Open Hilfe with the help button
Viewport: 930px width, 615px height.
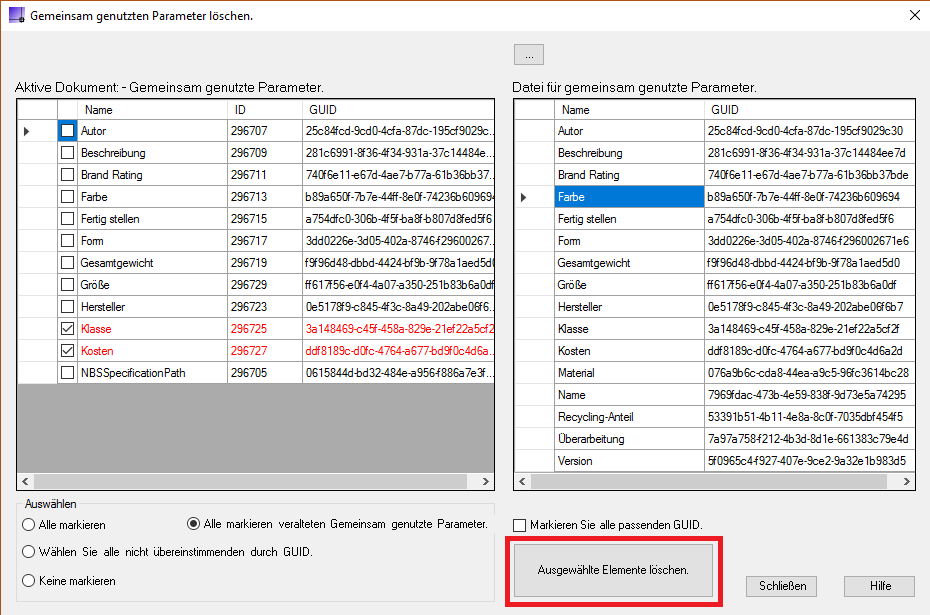click(880, 586)
